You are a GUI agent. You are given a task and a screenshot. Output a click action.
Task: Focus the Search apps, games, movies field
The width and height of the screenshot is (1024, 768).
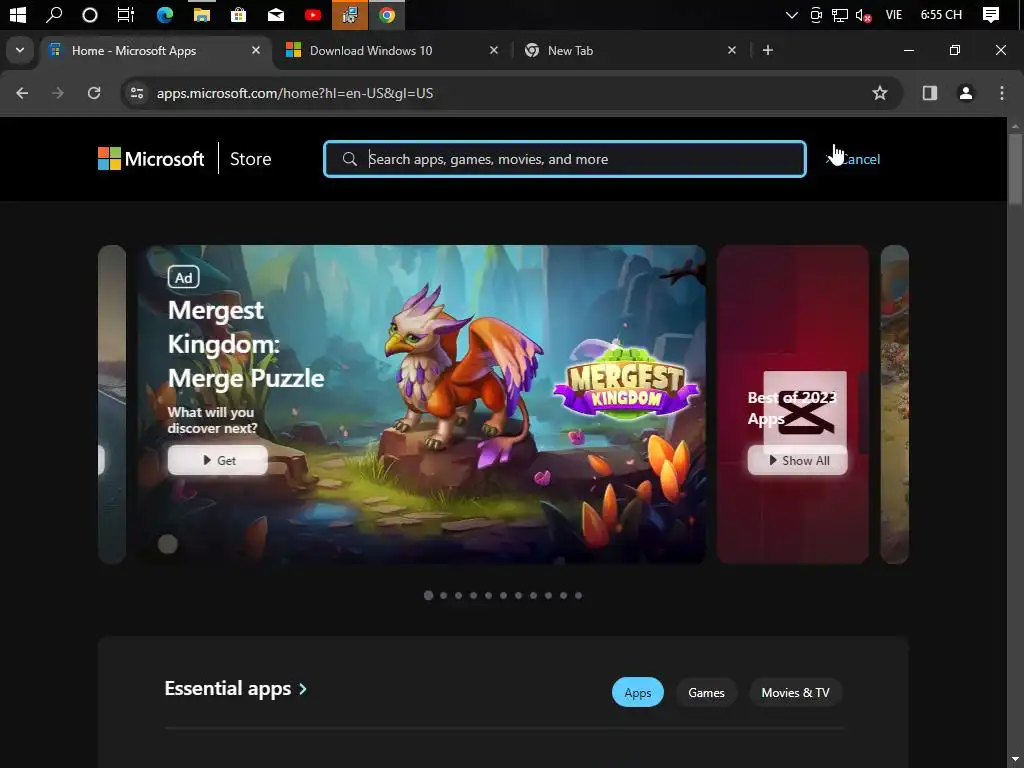tap(565, 159)
